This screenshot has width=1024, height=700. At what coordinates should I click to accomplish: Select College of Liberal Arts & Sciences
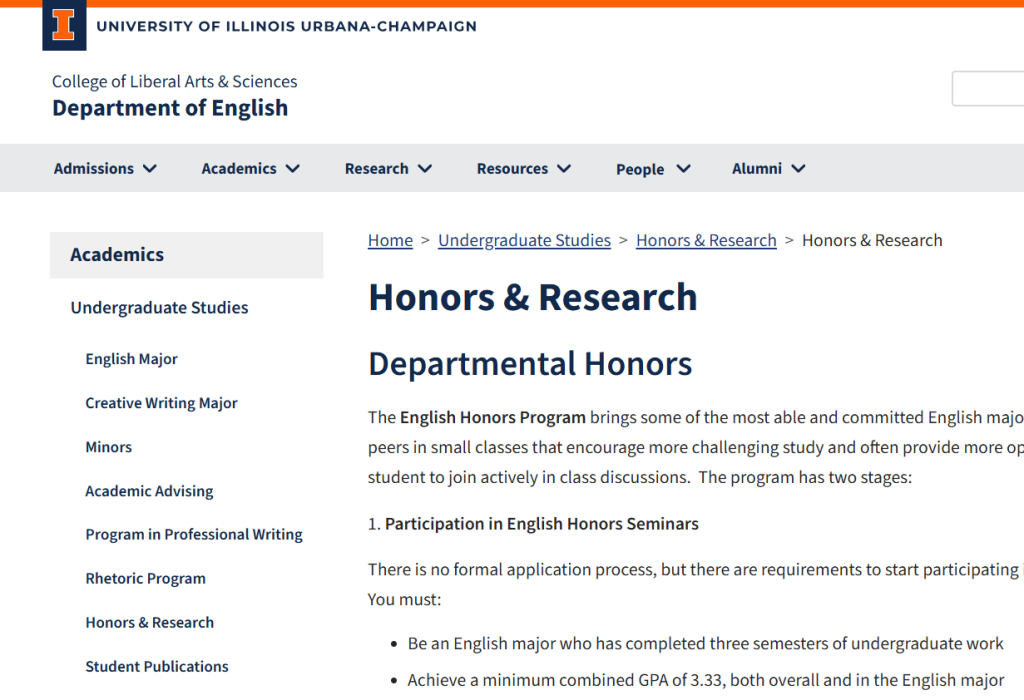coord(174,82)
